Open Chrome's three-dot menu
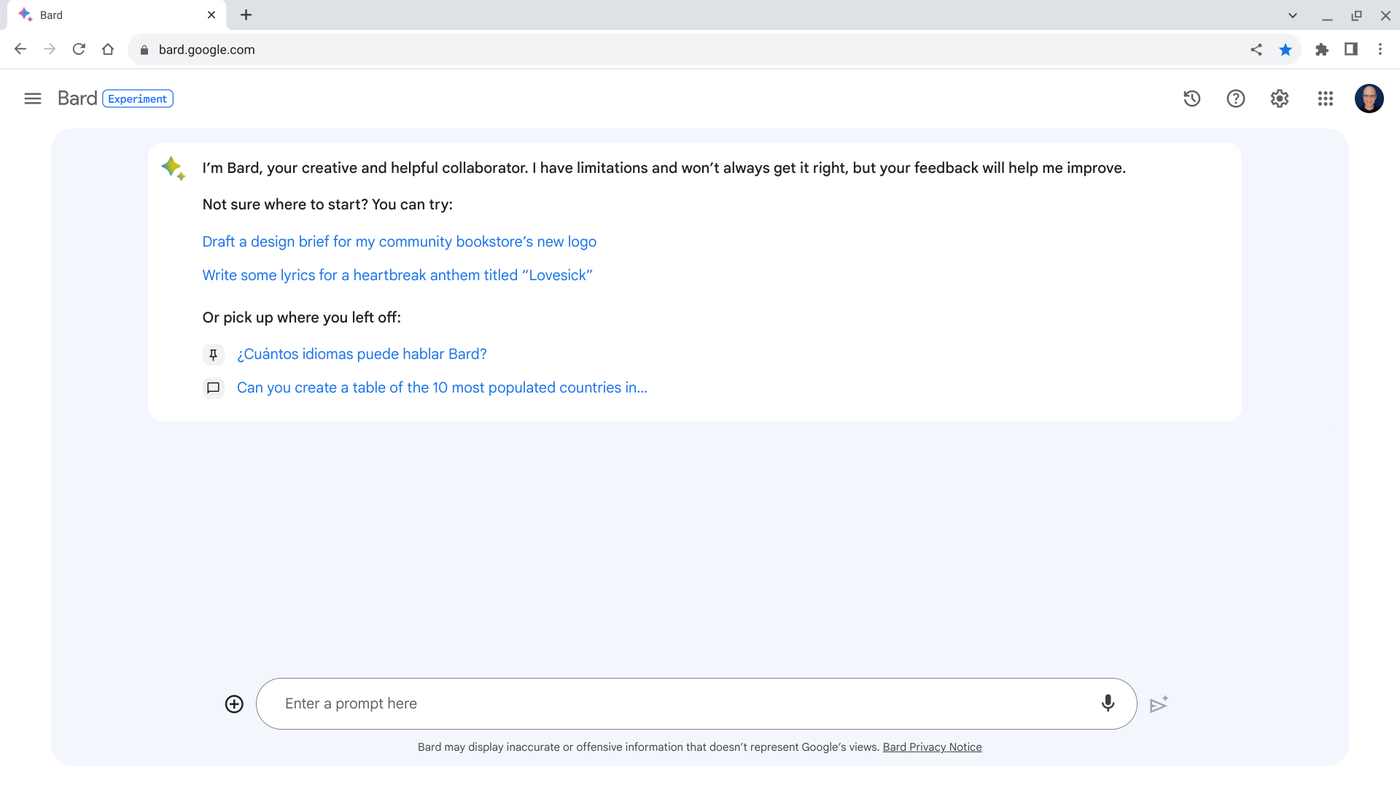Image resolution: width=1400 pixels, height=788 pixels. tap(1380, 48)
